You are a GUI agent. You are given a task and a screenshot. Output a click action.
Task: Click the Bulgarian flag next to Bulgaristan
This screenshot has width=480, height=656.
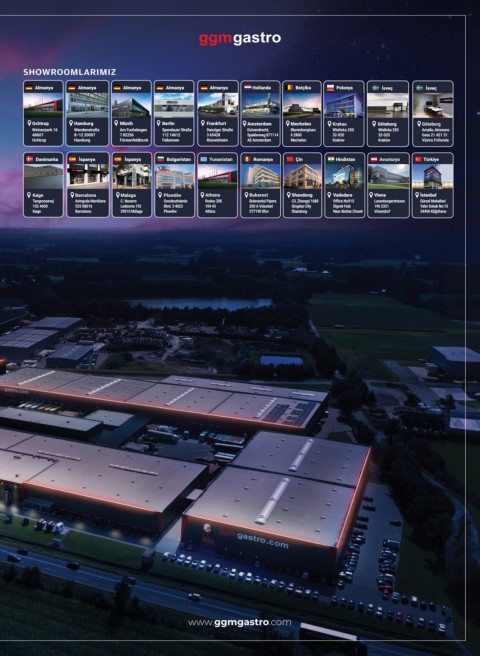point(161,159)
